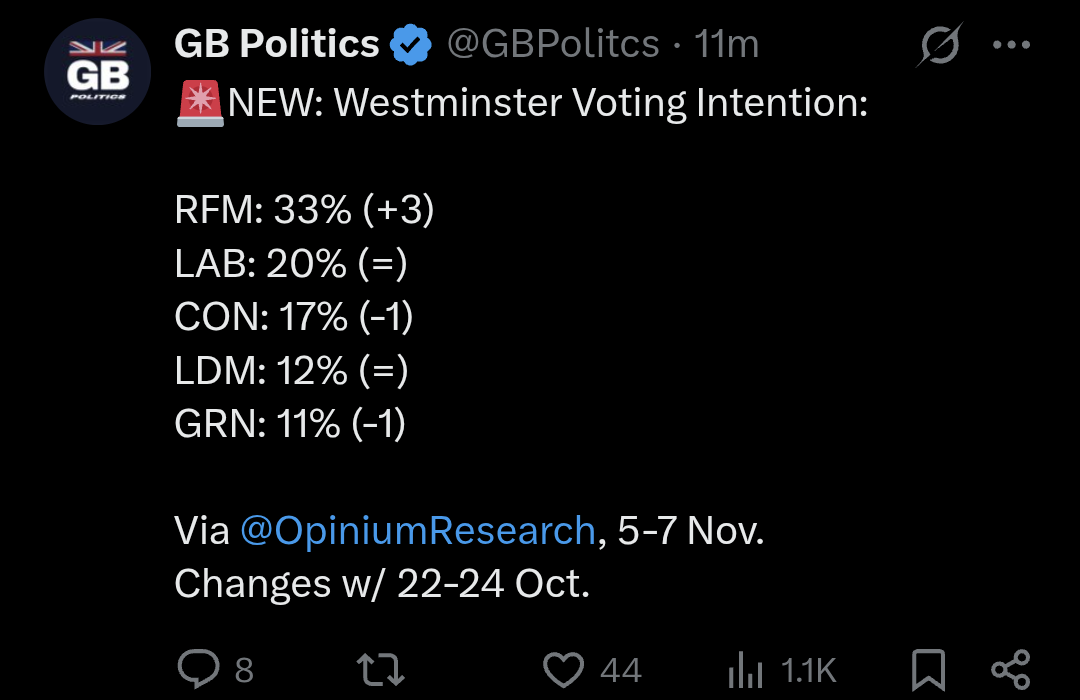Click the GB Politics display name
This screenshot has width=1080, height=700.
(x=277, y=45)
